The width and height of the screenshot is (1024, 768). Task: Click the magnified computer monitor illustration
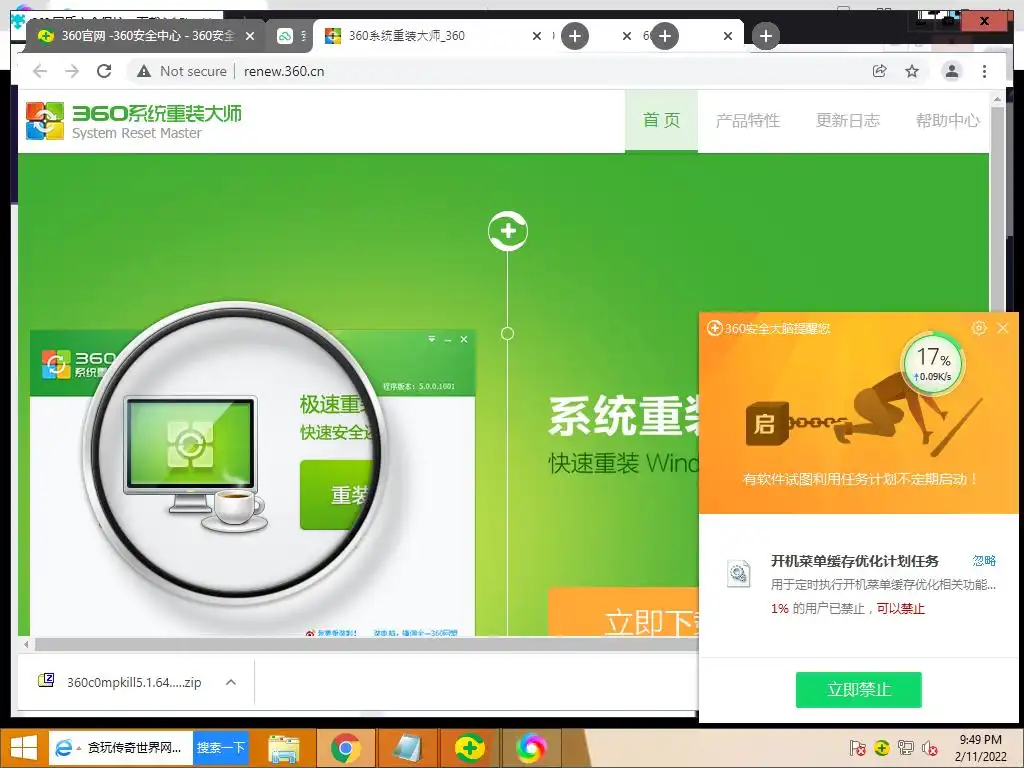(x=190, y=455)
